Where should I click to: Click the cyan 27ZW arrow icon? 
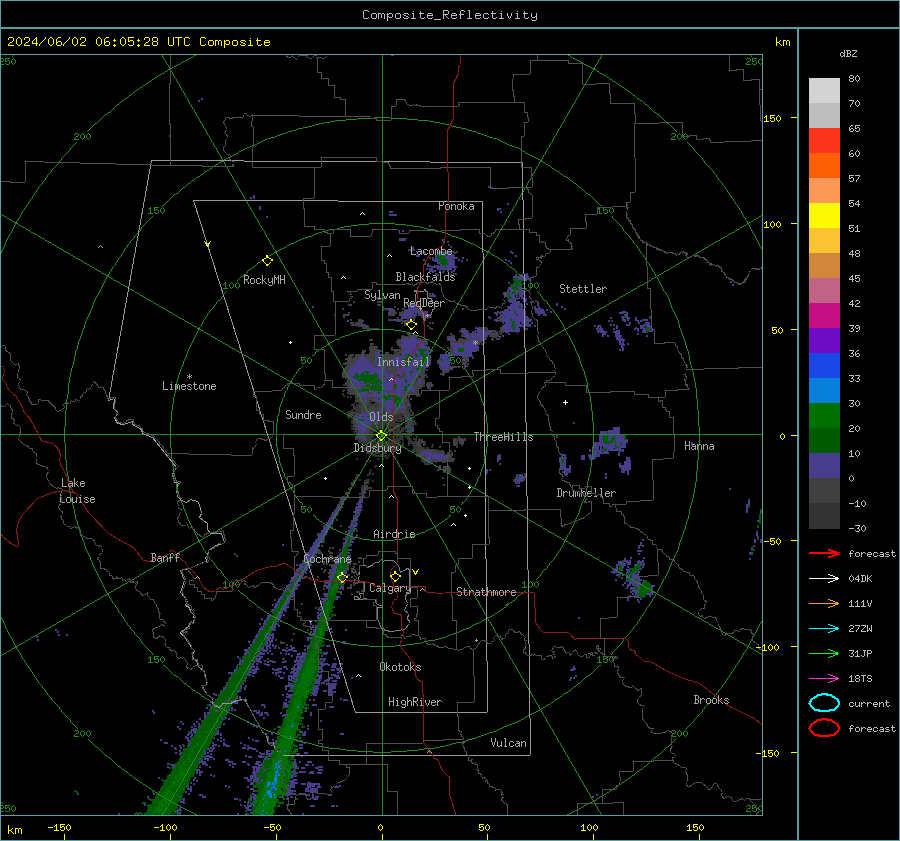824,629
